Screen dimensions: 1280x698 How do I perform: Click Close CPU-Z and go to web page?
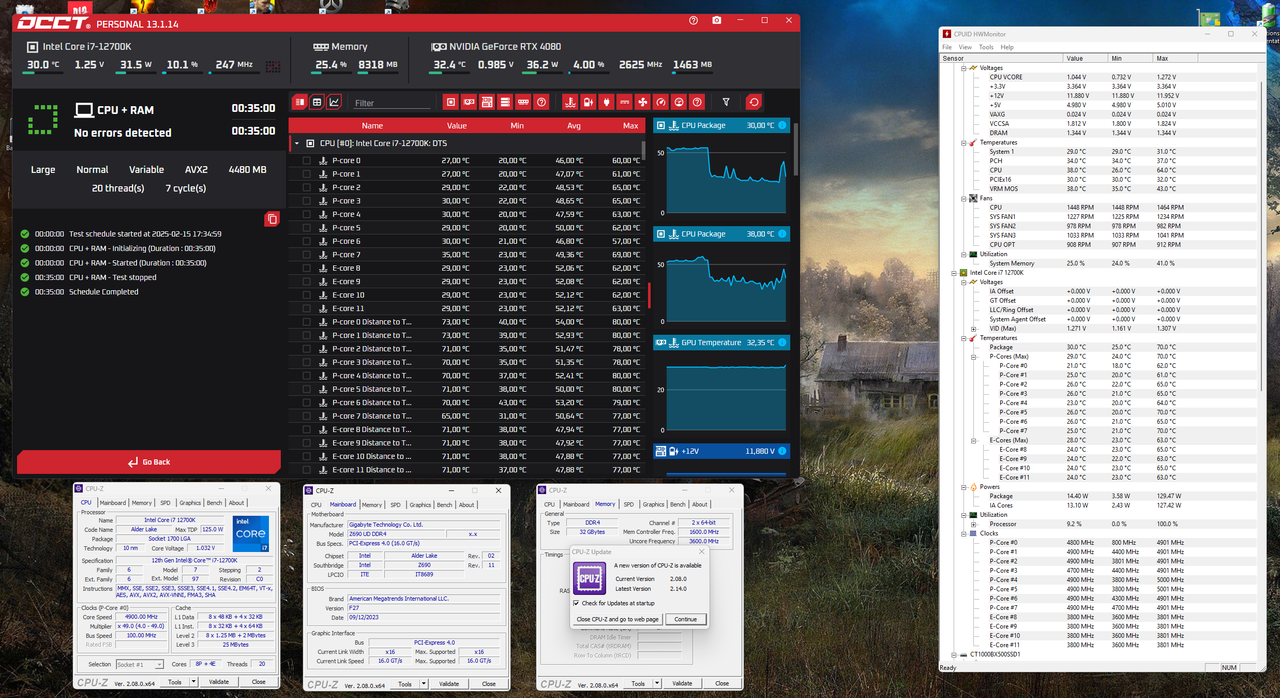618,619
